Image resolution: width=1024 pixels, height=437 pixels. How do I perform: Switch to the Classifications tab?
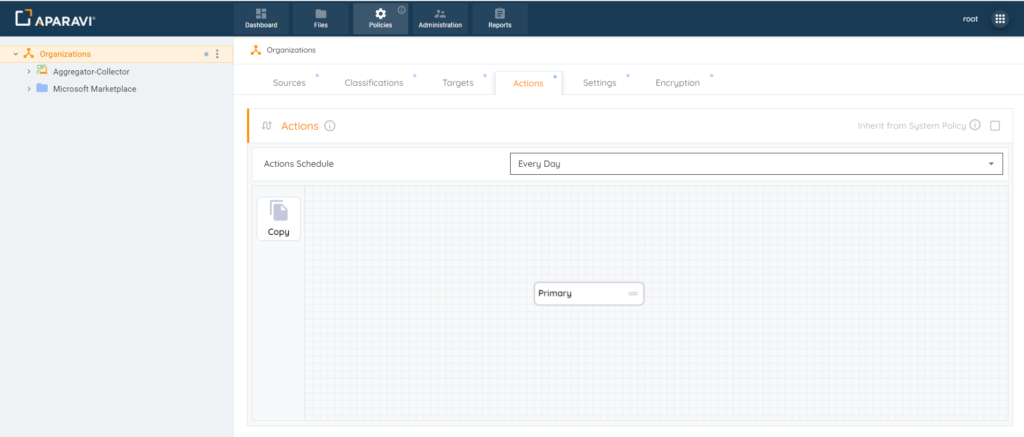coord(374,83)
